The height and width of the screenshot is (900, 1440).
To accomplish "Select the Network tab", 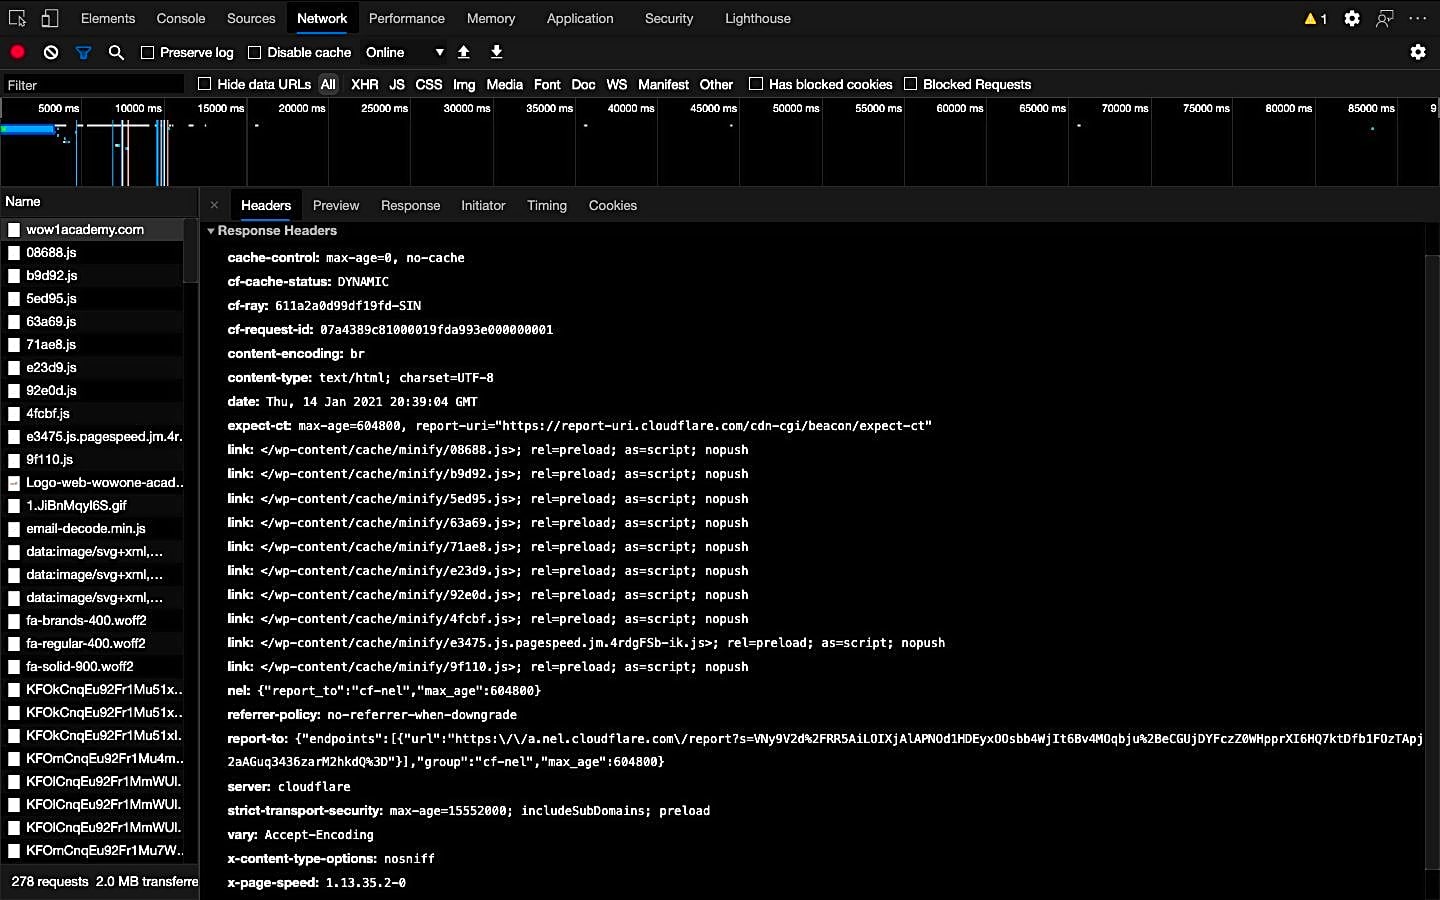I will tap(322, 19).
